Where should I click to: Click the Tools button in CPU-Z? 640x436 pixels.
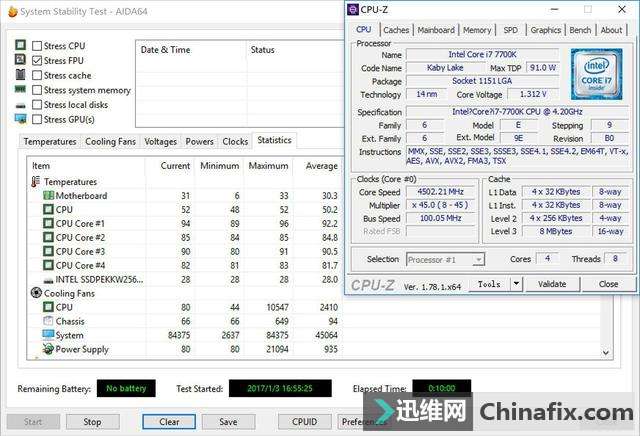click(x=489, y=283)
